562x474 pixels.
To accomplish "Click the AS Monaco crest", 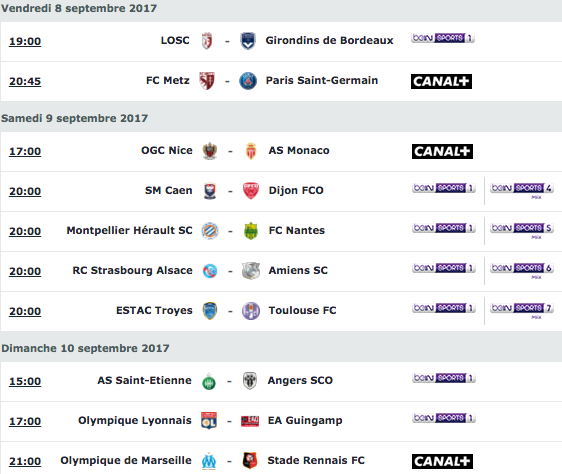I will pos(251,151).
